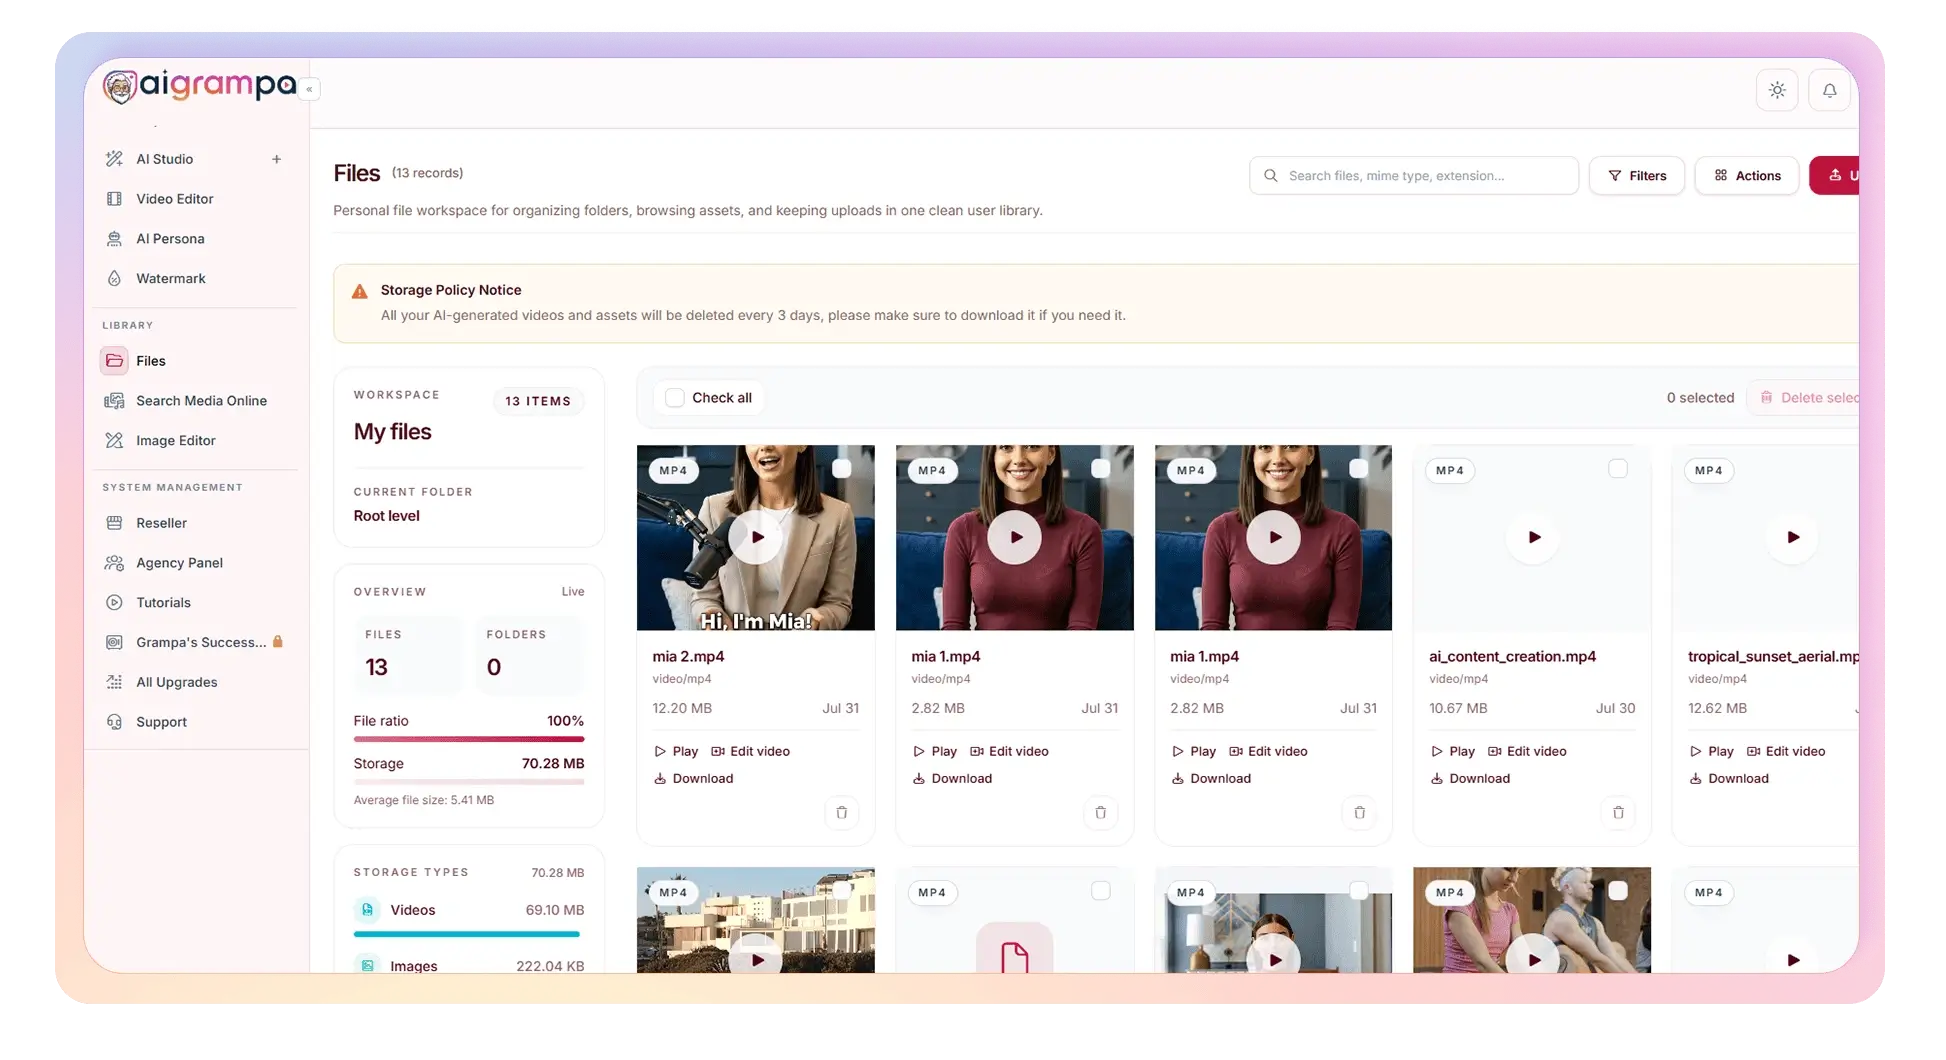Open Image Editor from the sidebar
Image resolution: width=1946 pixels, height=1060 pixels.
tap(176, 441)
